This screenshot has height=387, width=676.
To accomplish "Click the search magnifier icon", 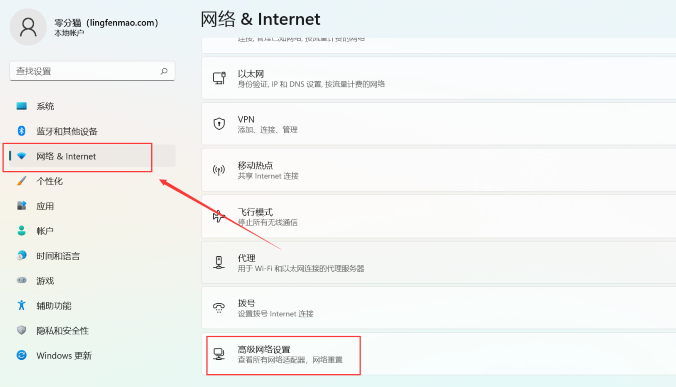I will (164, 71).
